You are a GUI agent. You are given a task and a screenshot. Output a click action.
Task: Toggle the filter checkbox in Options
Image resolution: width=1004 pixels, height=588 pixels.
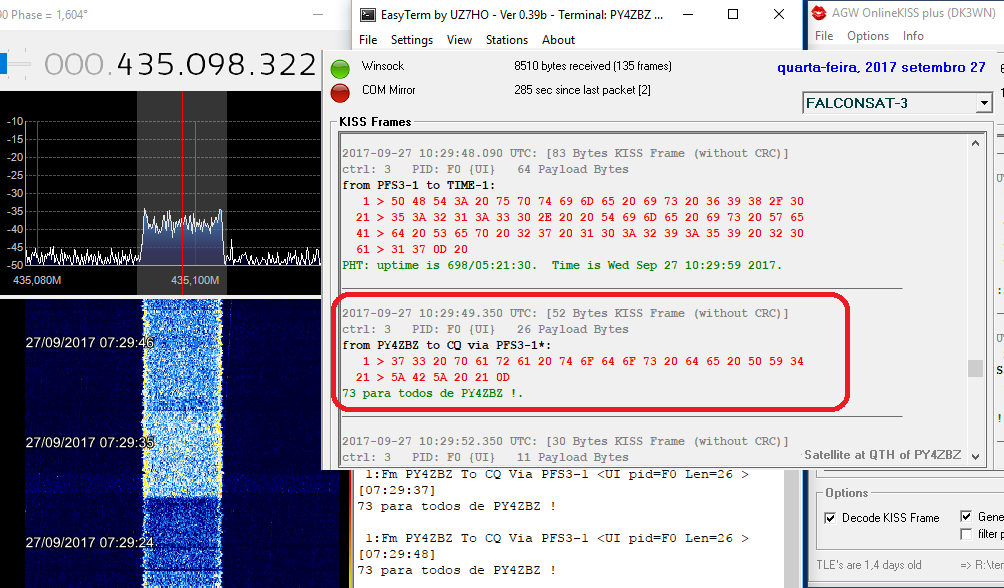(x=966, y=534)
